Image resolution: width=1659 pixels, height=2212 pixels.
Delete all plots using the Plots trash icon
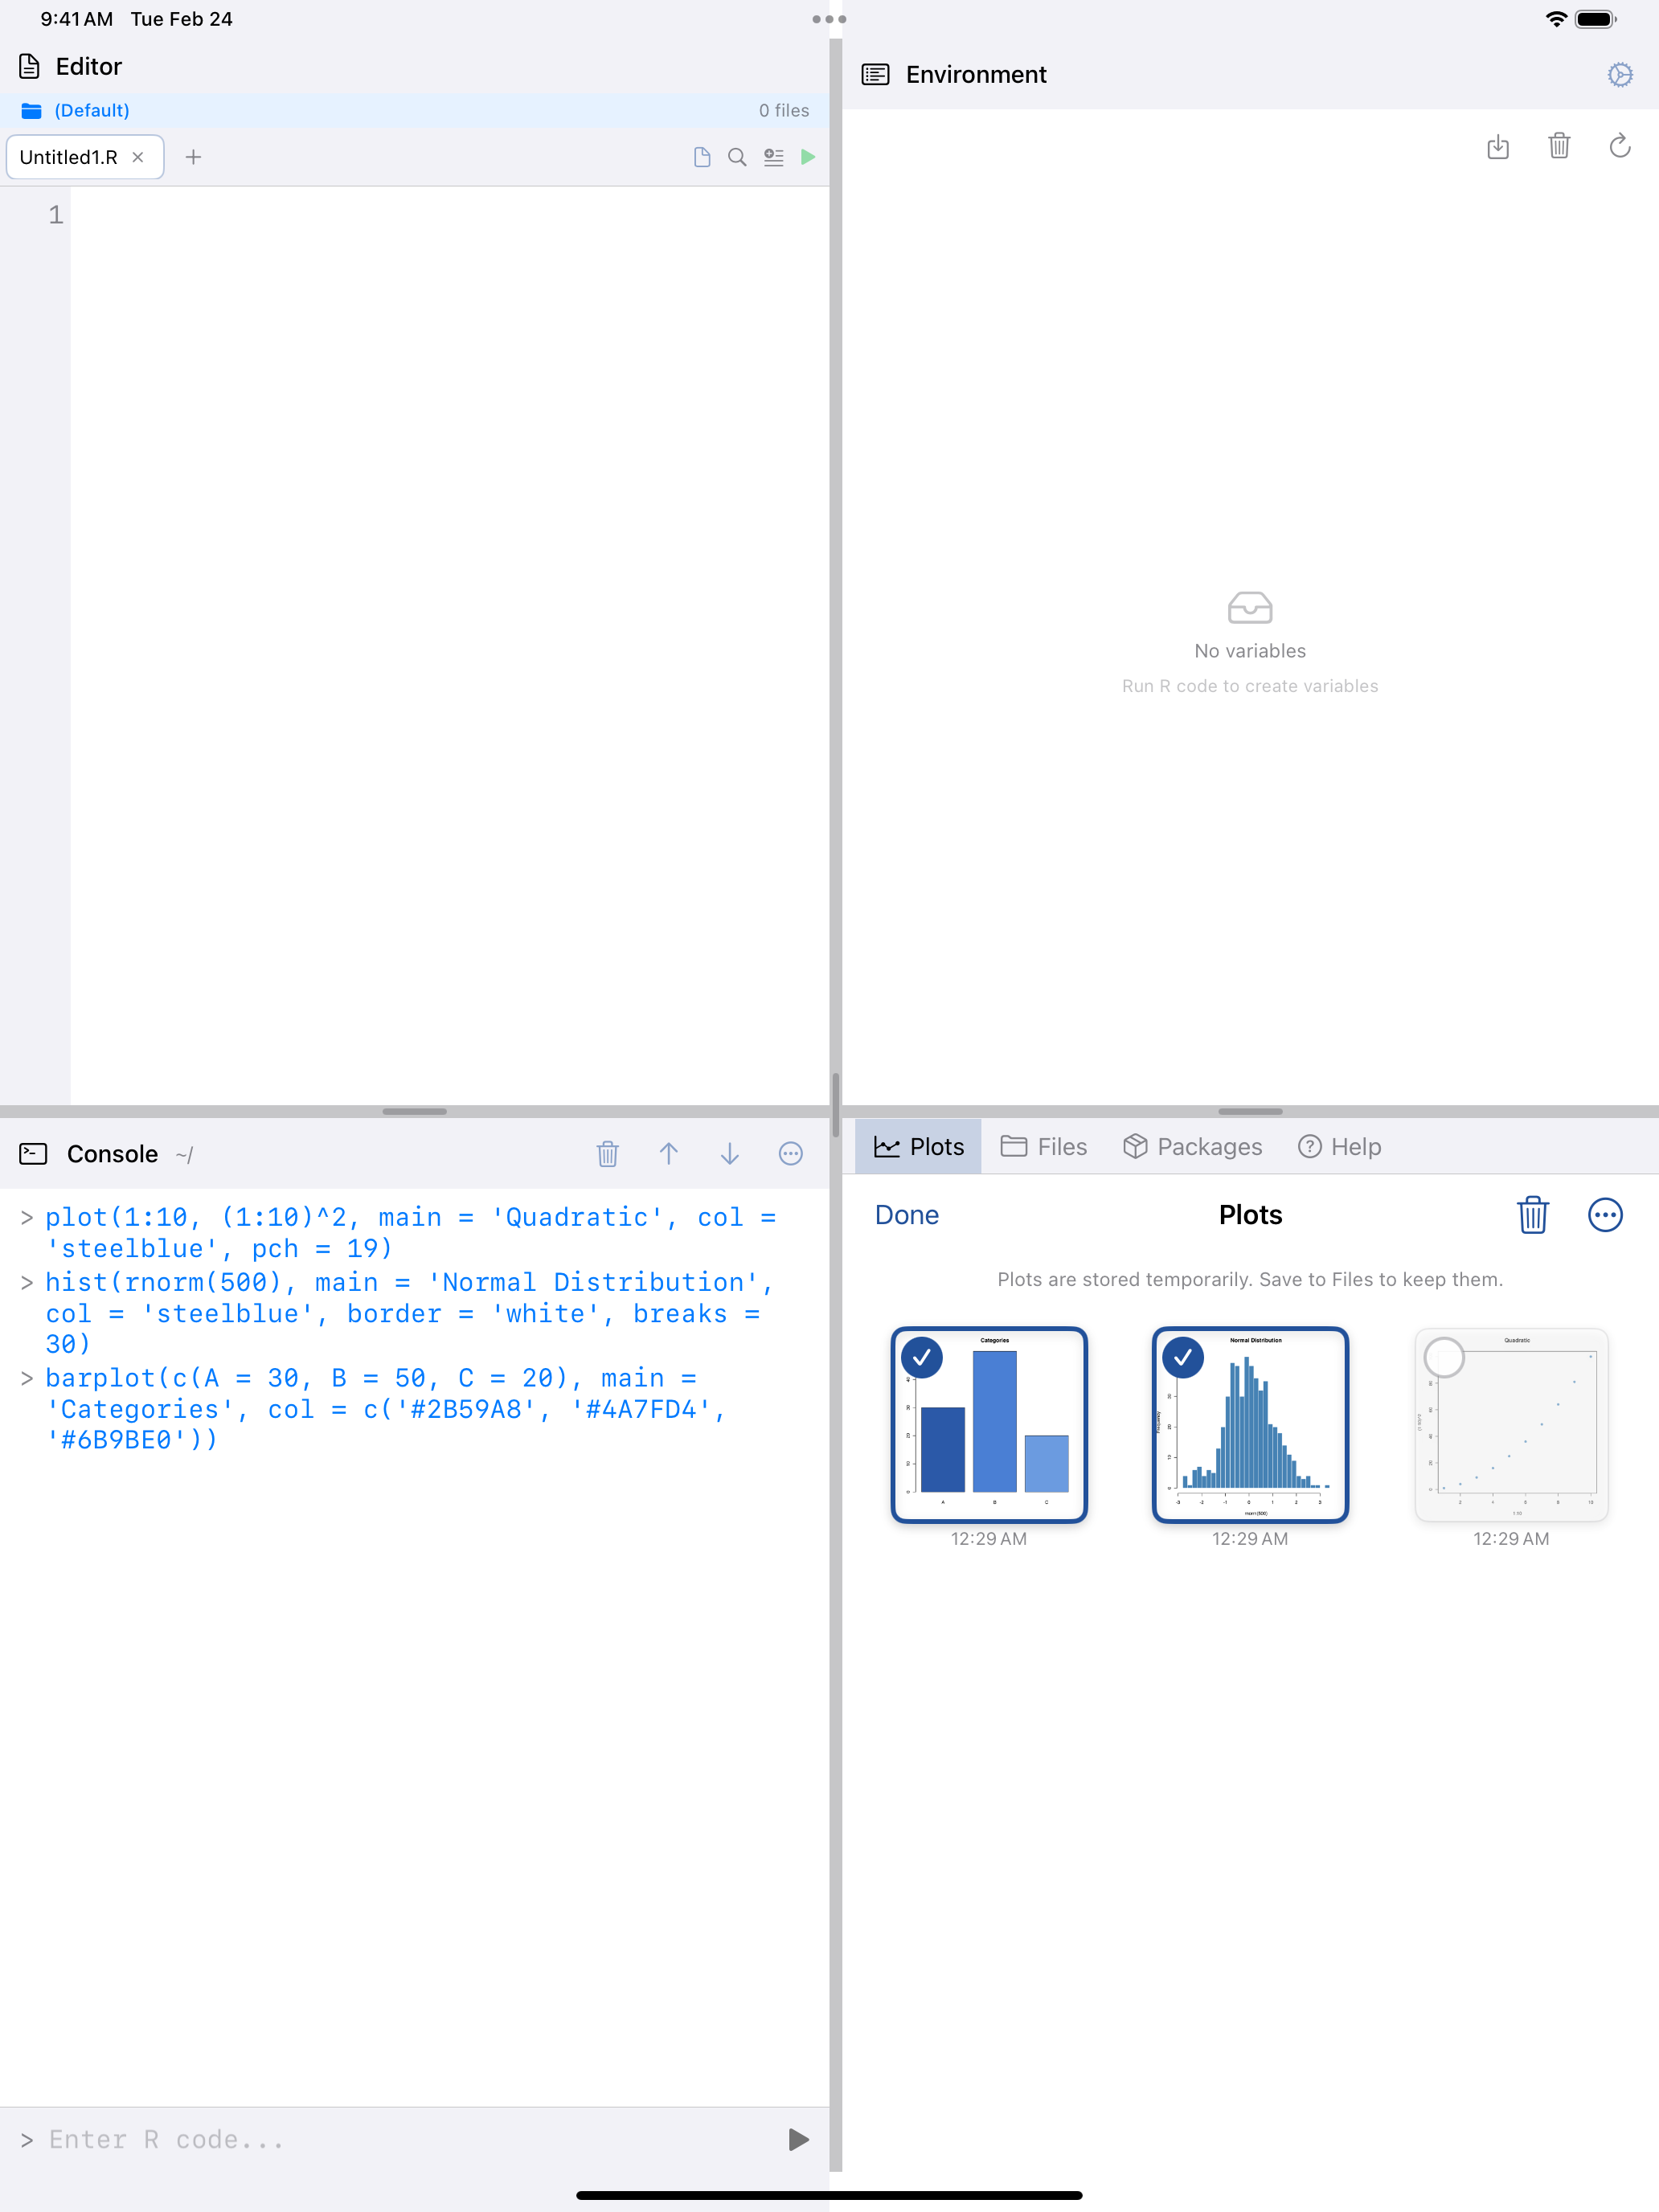click(1532, 1215)
